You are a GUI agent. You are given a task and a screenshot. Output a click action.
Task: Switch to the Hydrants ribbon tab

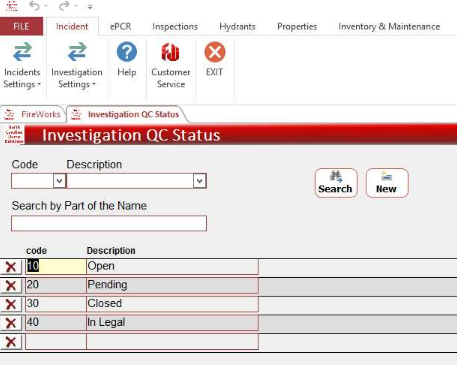237,27
